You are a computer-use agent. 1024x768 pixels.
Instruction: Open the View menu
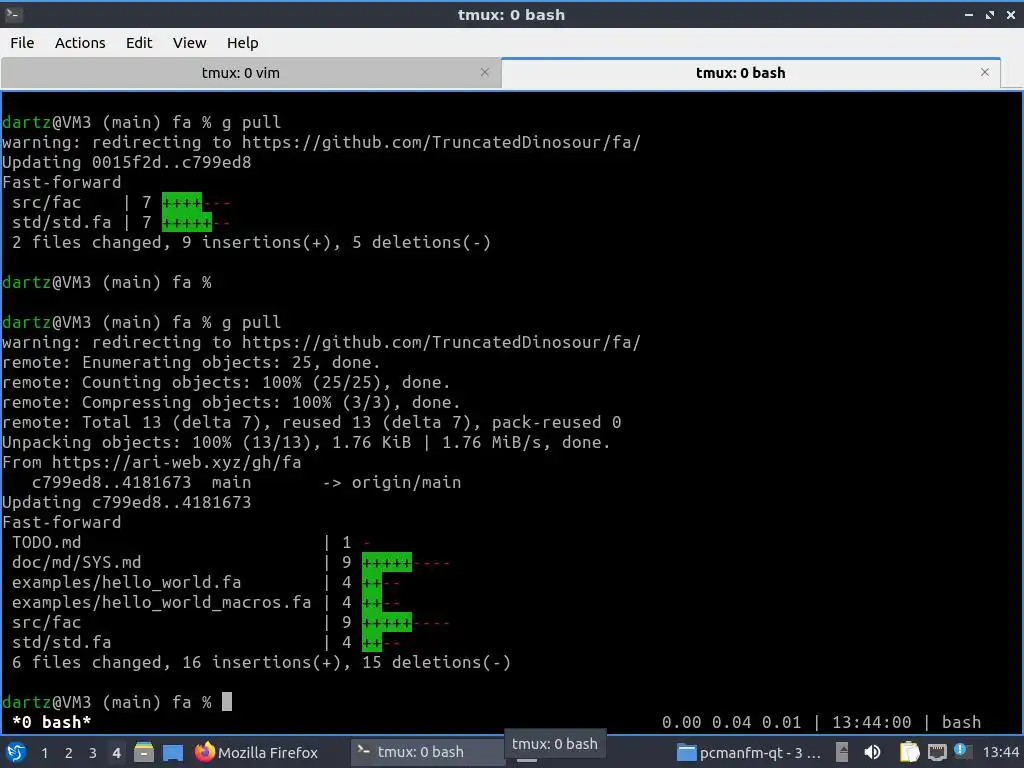(189, 43)
